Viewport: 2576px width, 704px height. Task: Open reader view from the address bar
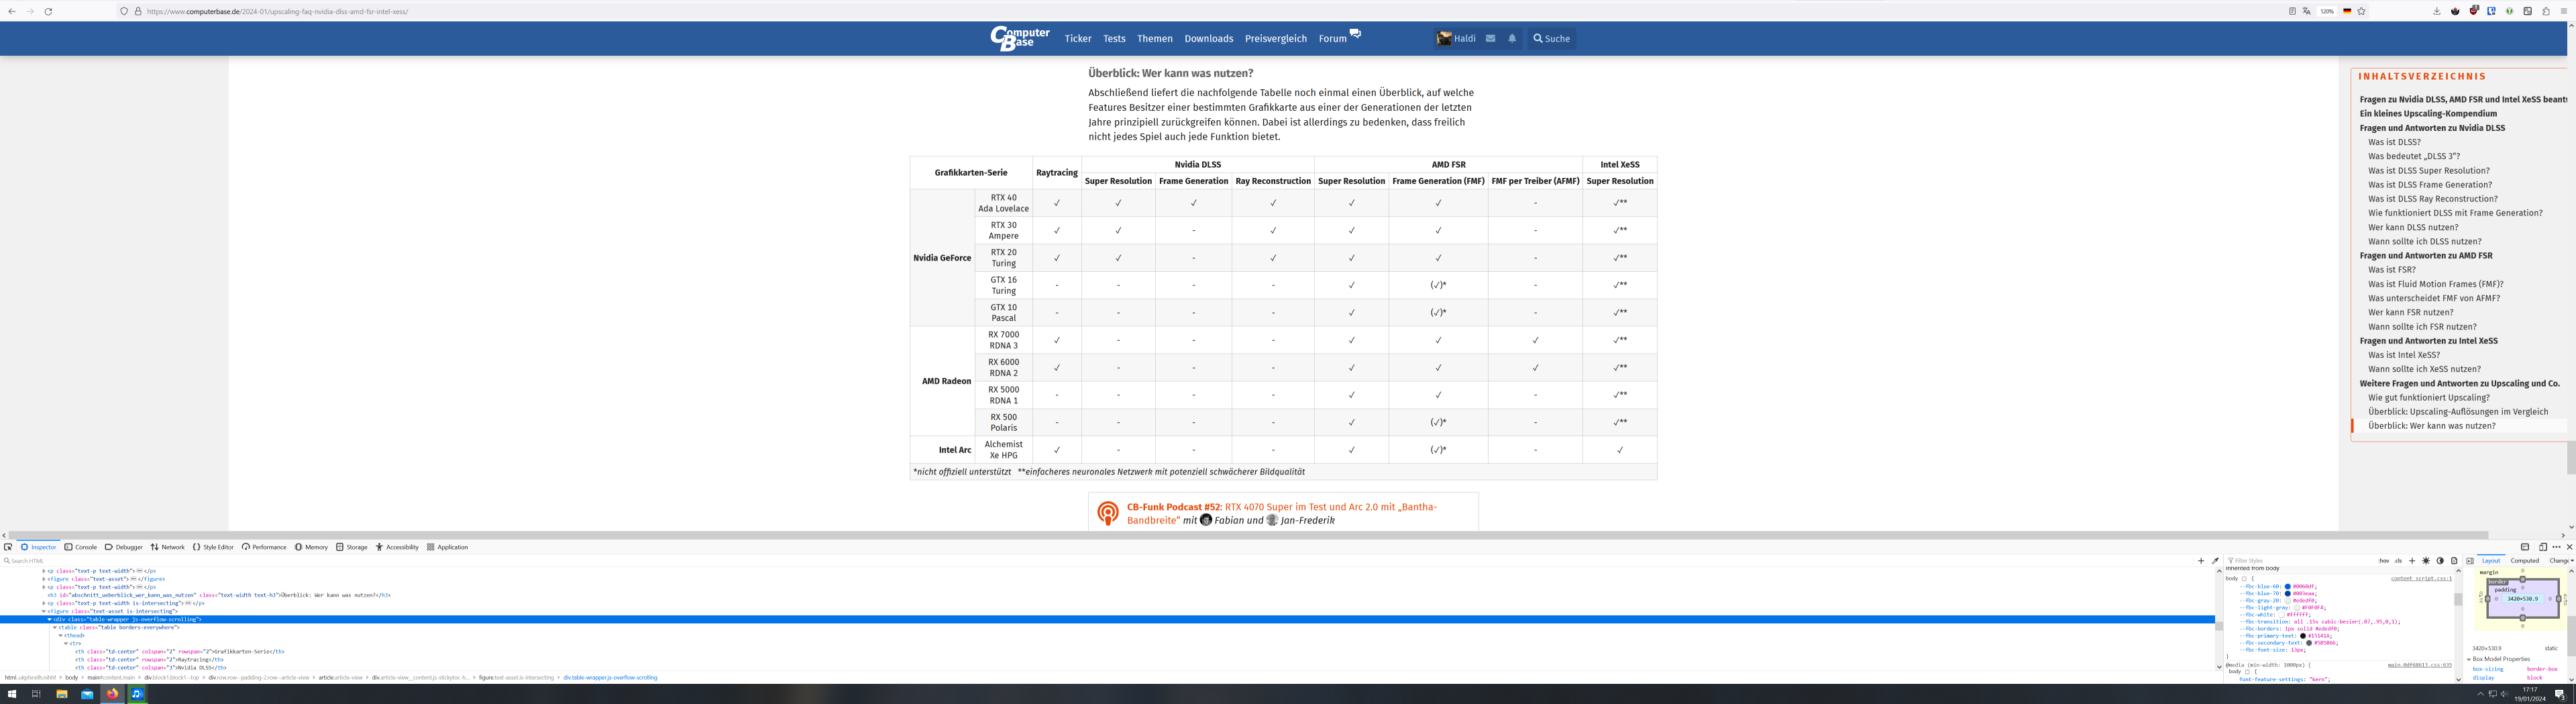(2293, 11)
